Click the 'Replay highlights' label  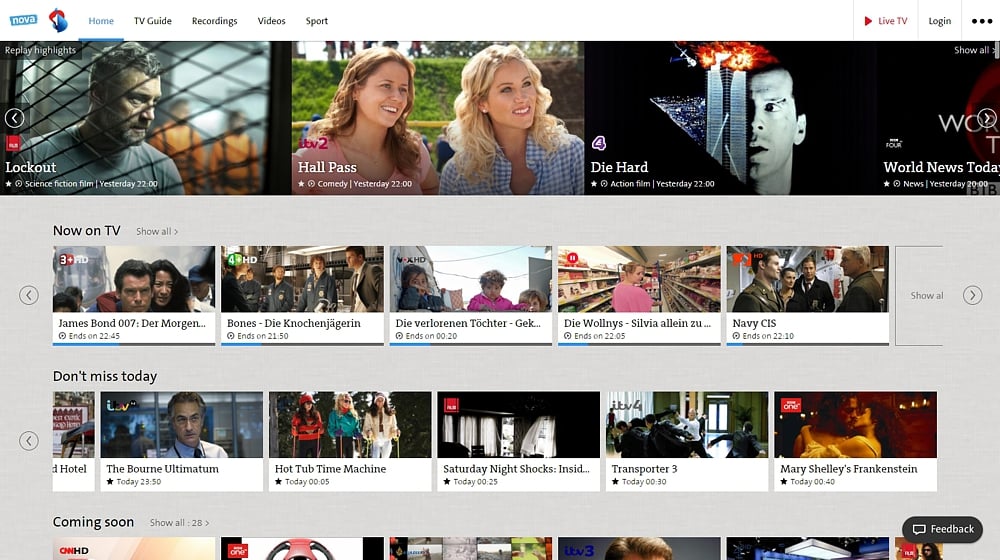[40, 50]
